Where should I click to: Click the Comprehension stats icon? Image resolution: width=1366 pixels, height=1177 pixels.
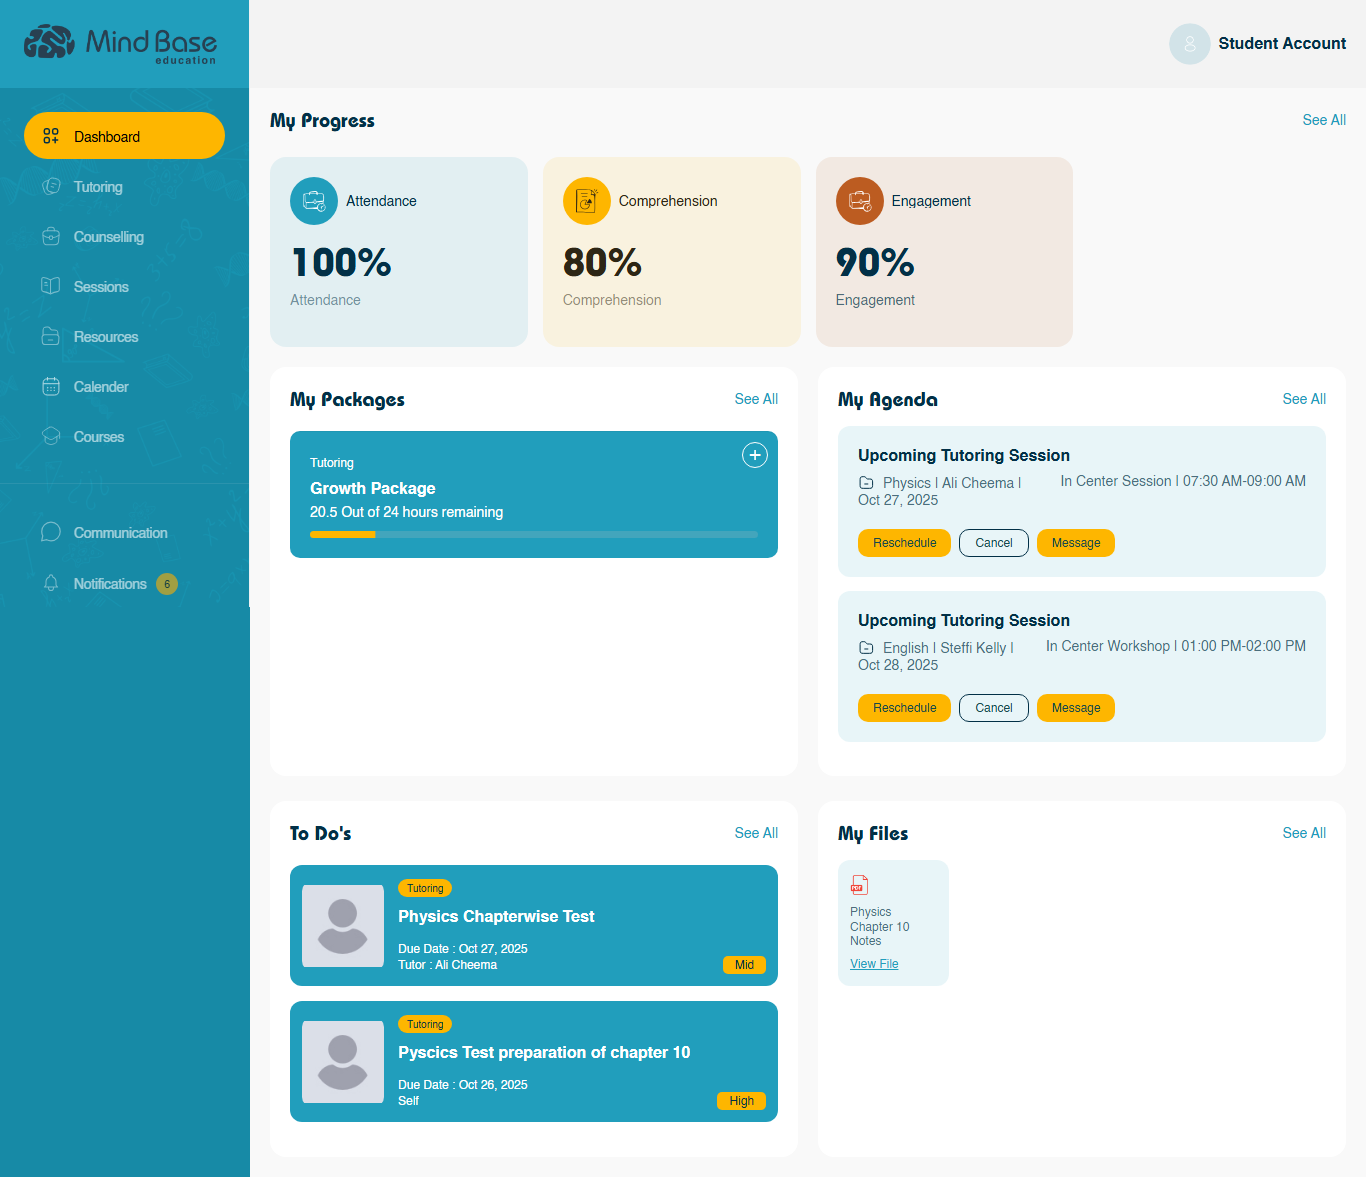(x=586, y=201)
